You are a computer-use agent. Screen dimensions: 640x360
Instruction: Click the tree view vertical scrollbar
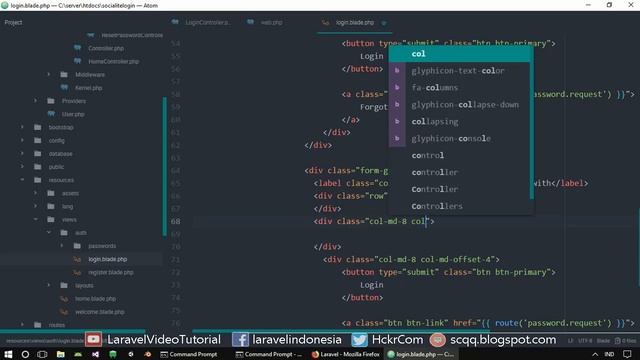[164, 166]
